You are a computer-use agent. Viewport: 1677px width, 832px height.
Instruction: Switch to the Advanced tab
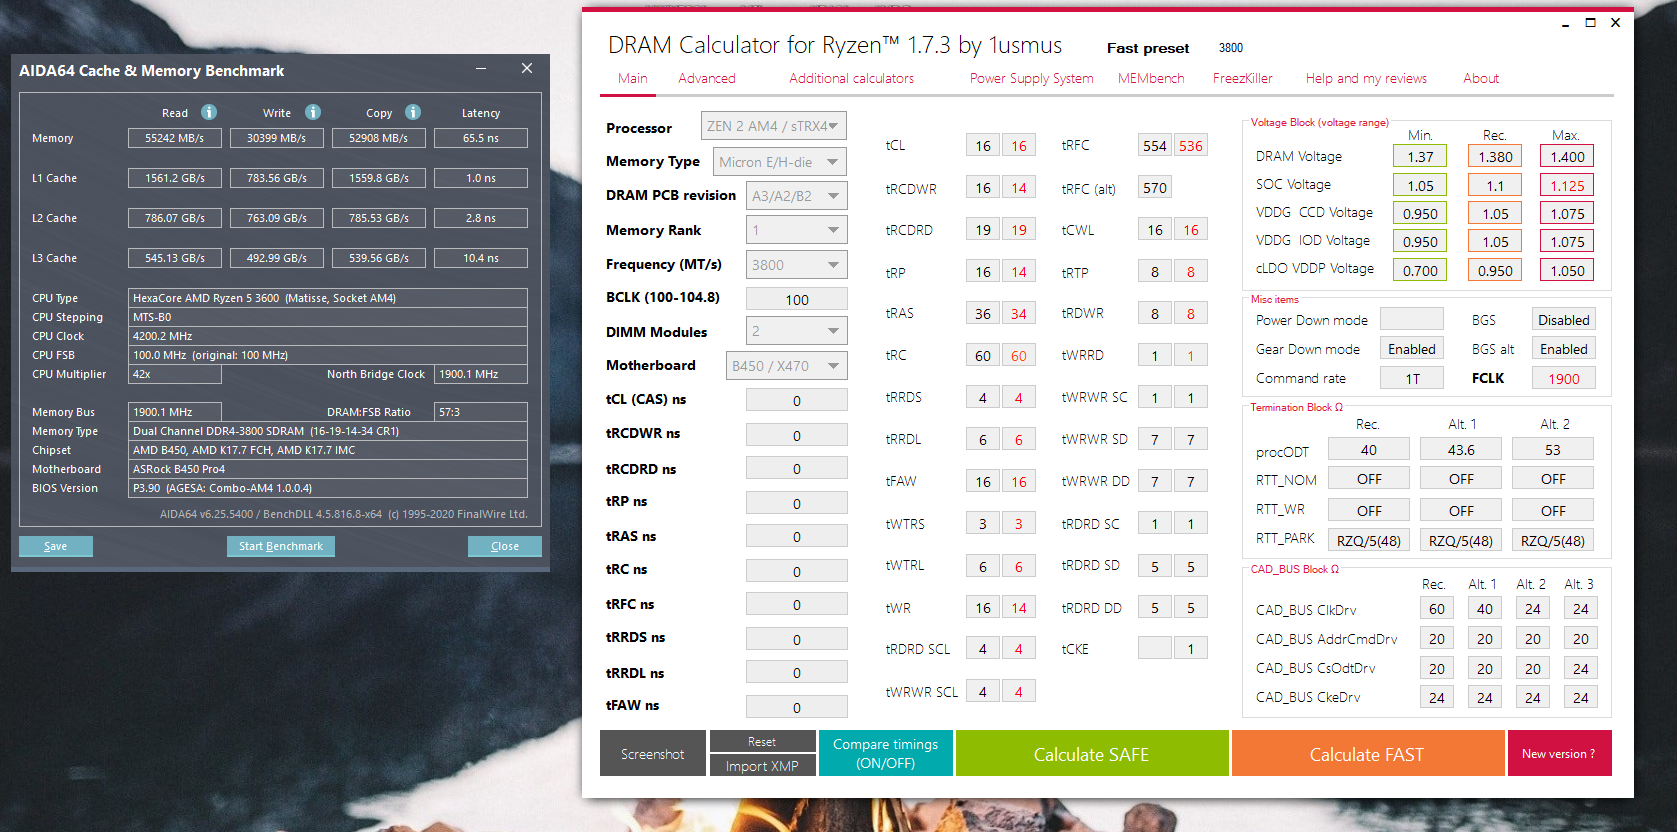[x=707, y=78]
